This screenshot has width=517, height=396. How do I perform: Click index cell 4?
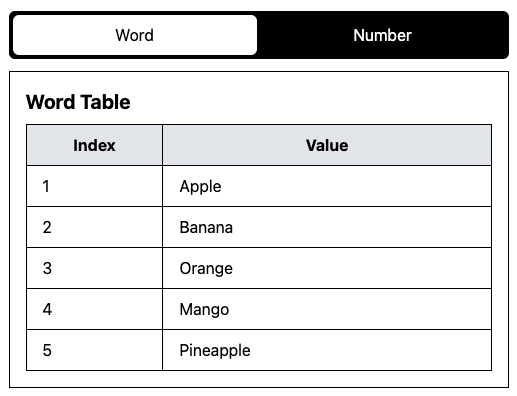coord(94,309)
